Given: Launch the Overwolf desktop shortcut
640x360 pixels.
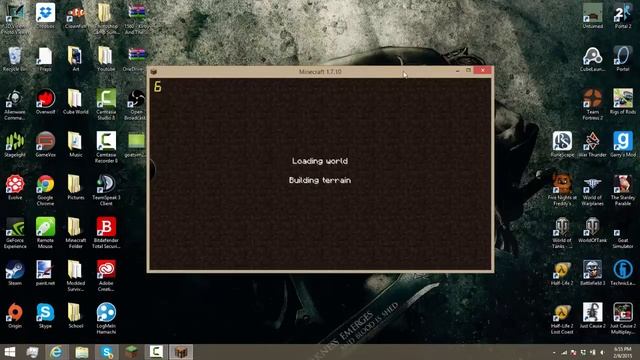Looking at the screenshot, I should pyautogui.click(x=45, y=101).
